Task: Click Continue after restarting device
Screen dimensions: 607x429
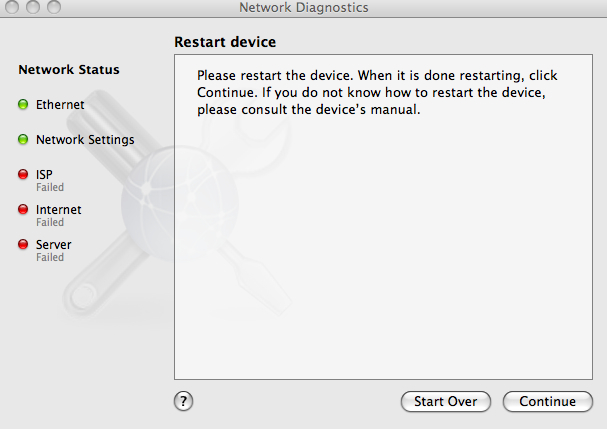Action: [548, 402]
